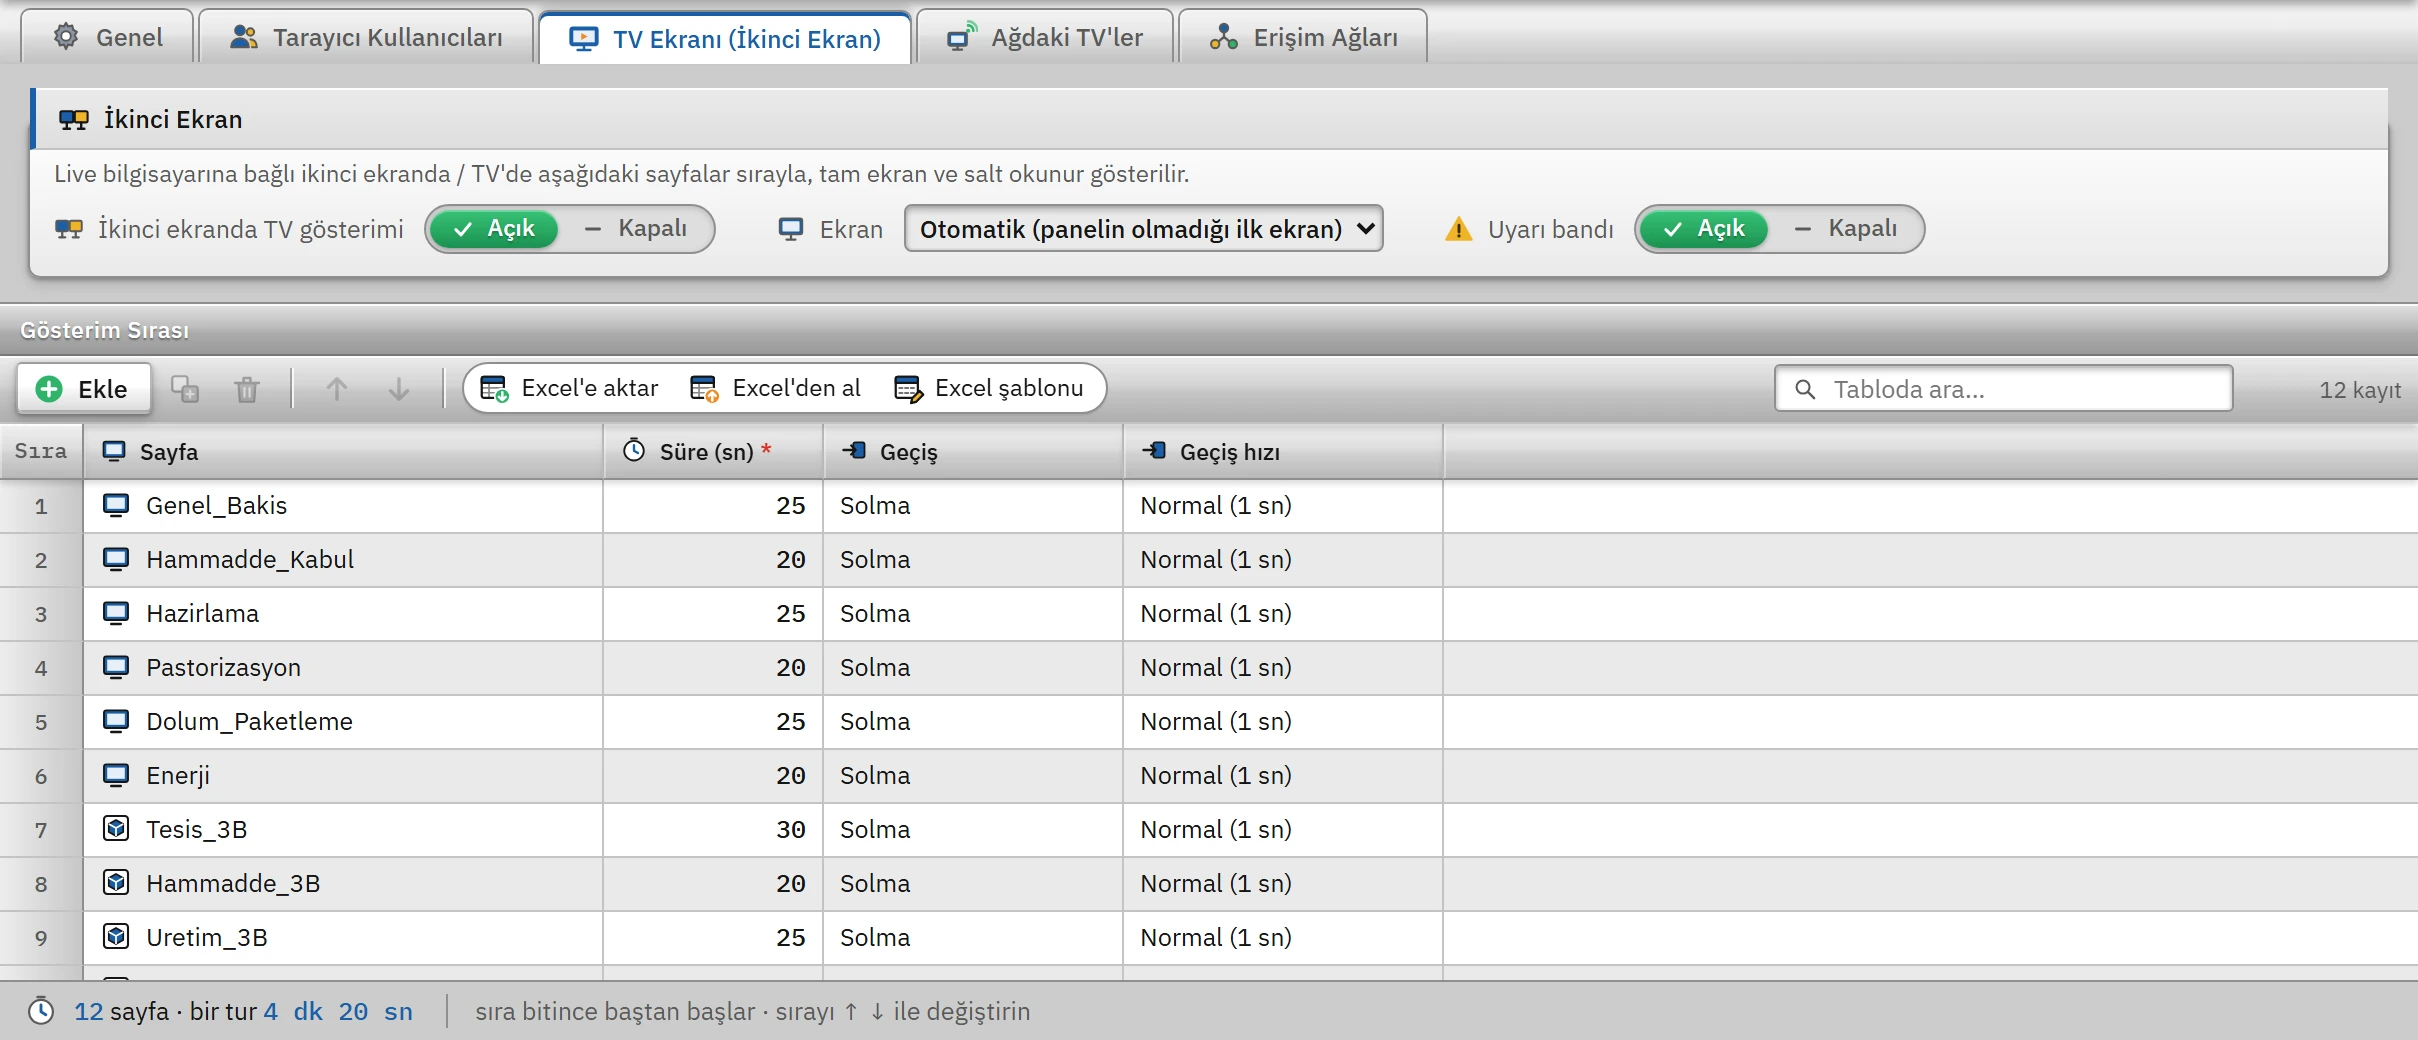Click the duplicate row icon
This screenshot has width=2418, height=1040.
(x=185, y=389)
